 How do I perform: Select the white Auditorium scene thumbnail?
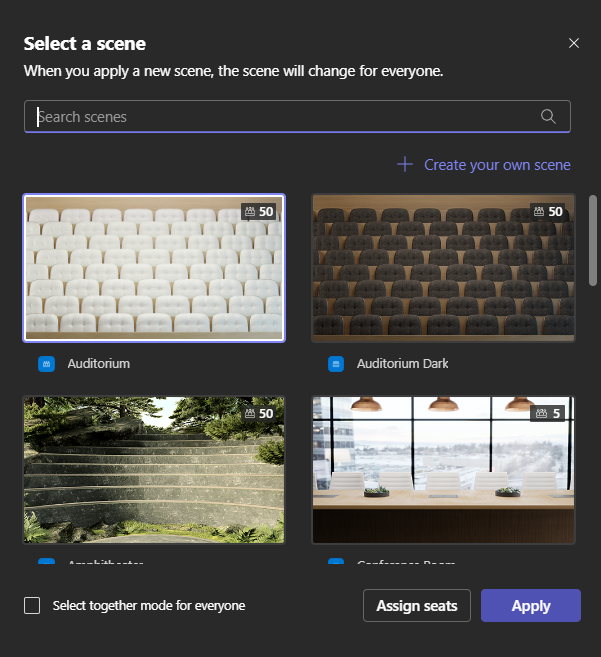click(x=154, y=268)
